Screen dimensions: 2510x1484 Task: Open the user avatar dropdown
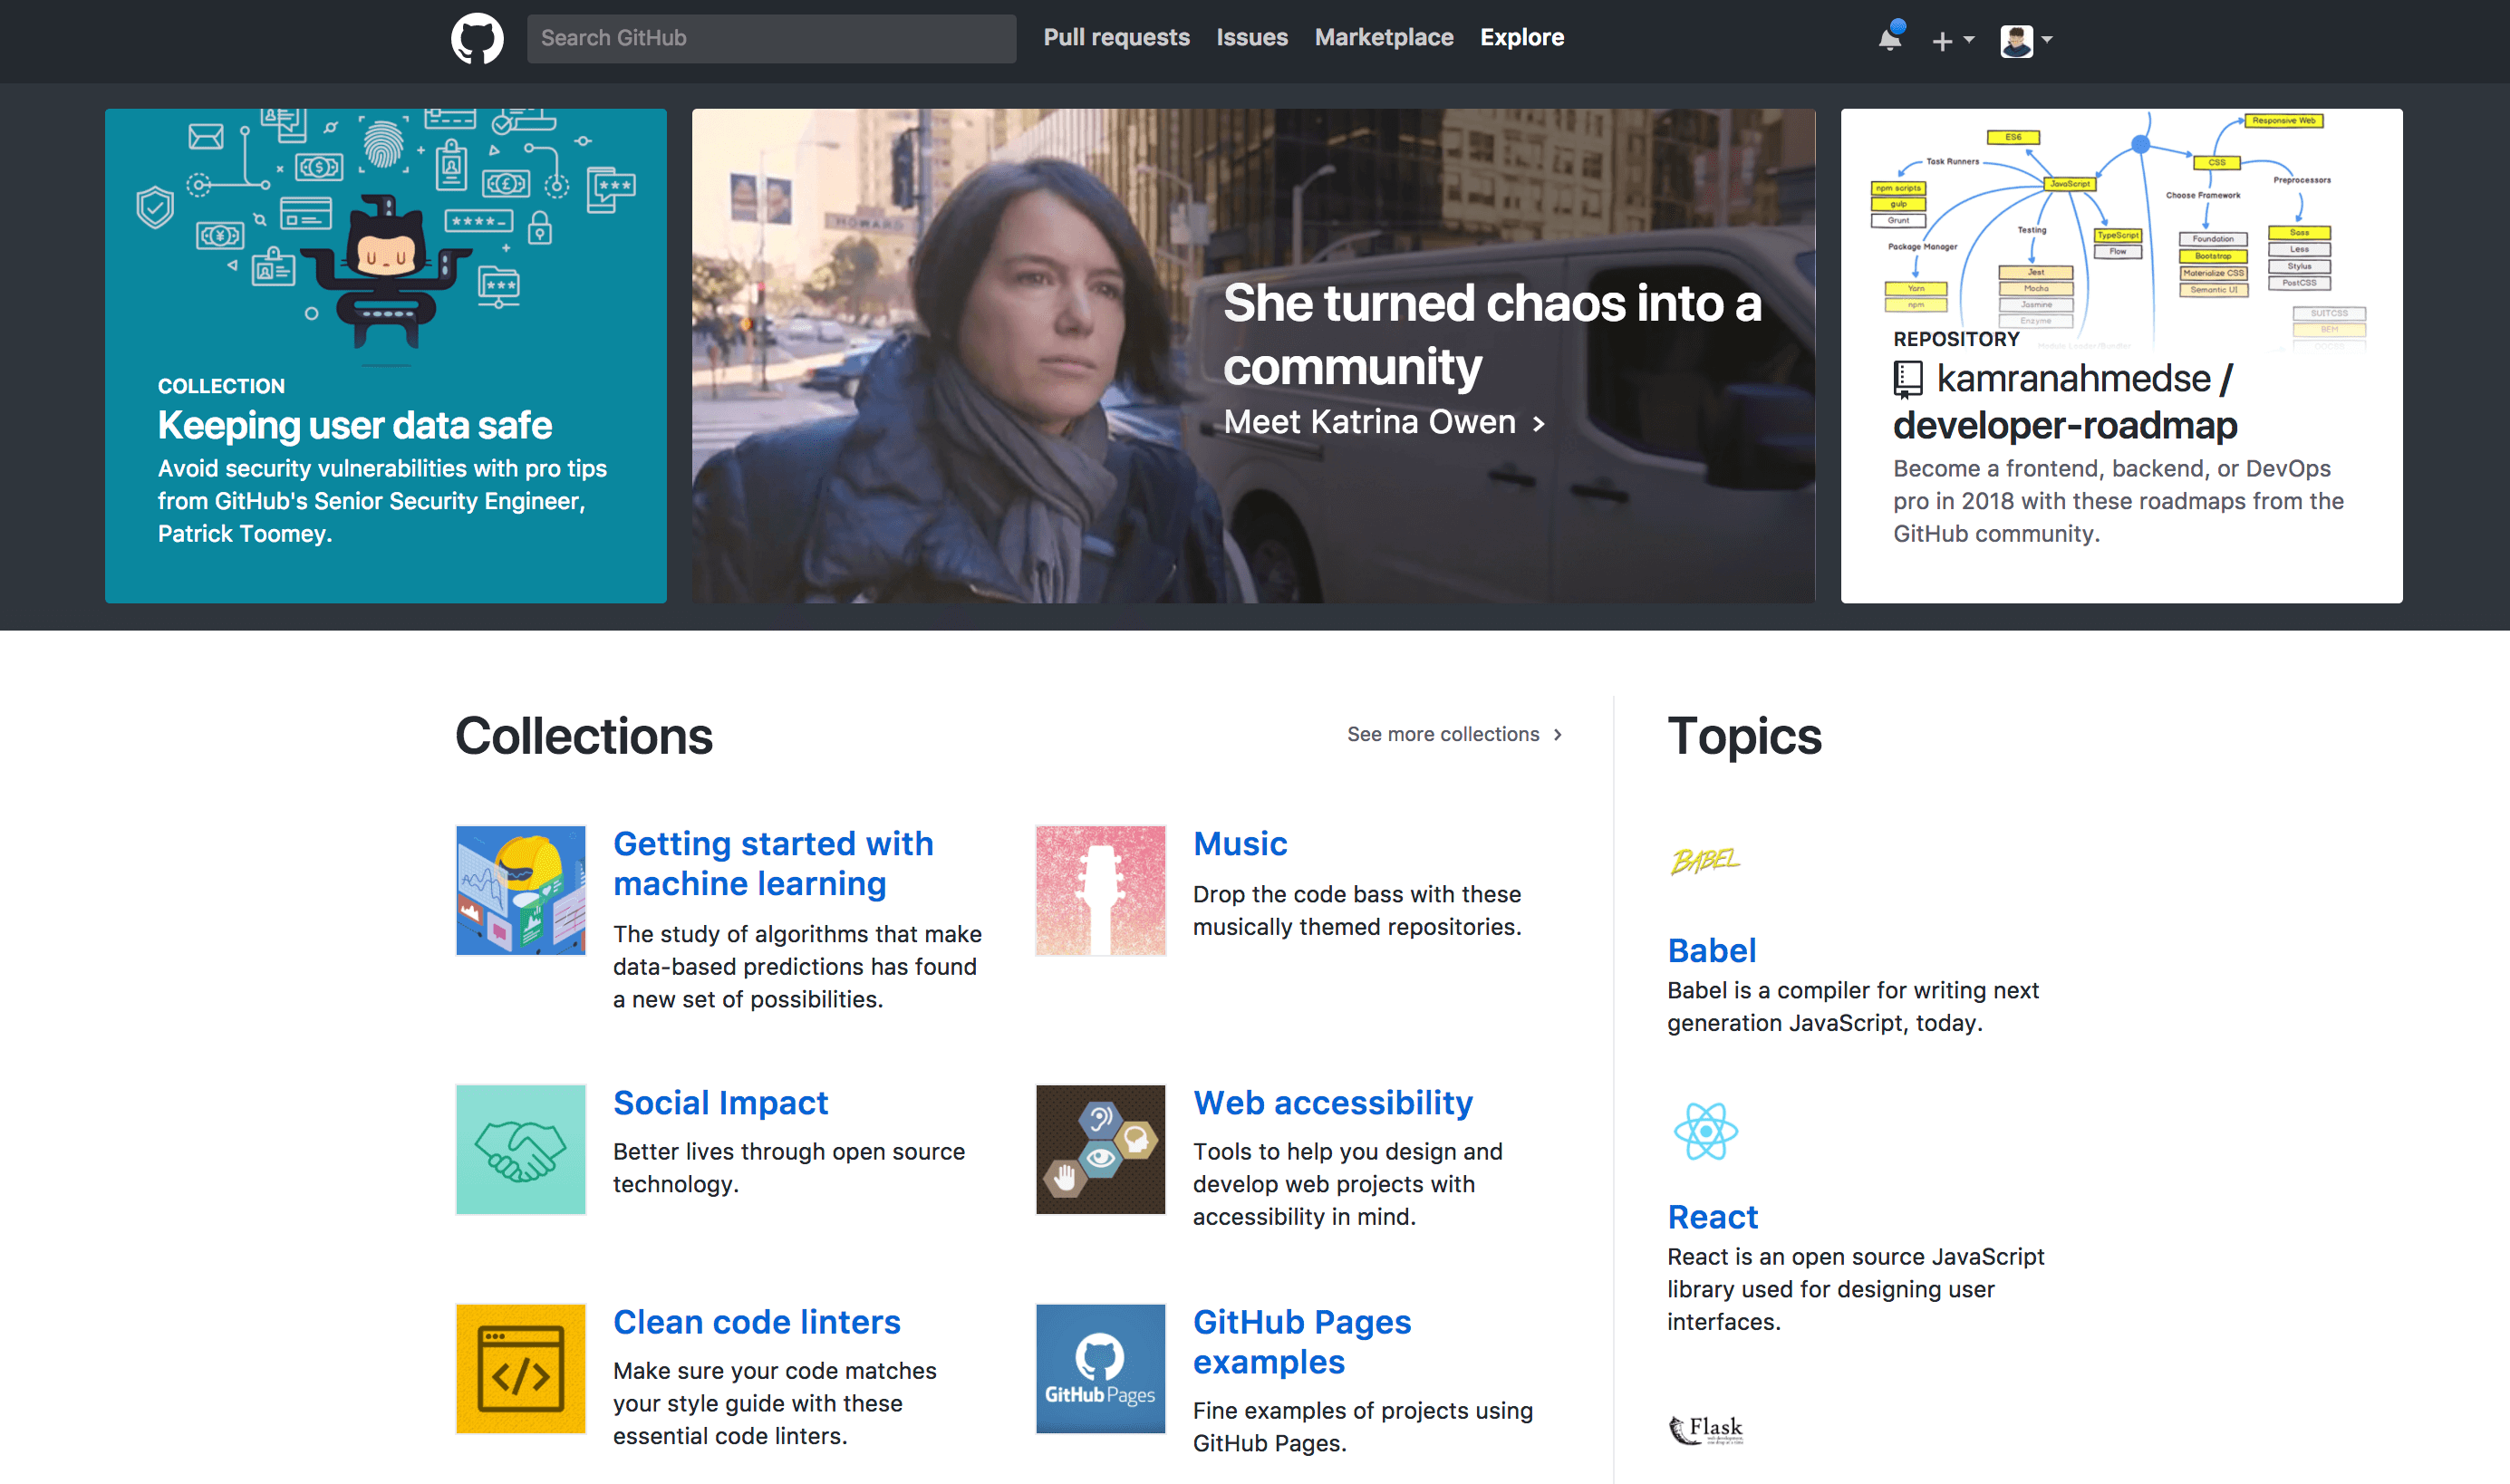pyautogui.click(x=2026, y=40)
